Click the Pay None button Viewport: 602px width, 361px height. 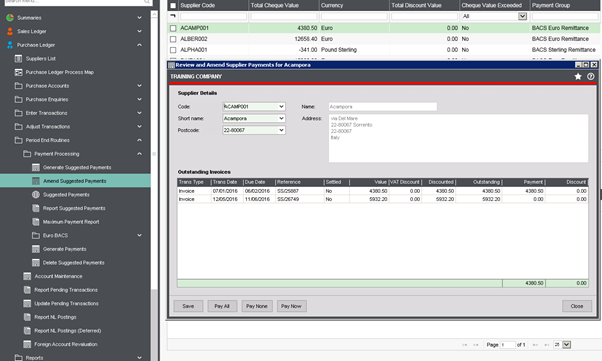click(256, 306)
